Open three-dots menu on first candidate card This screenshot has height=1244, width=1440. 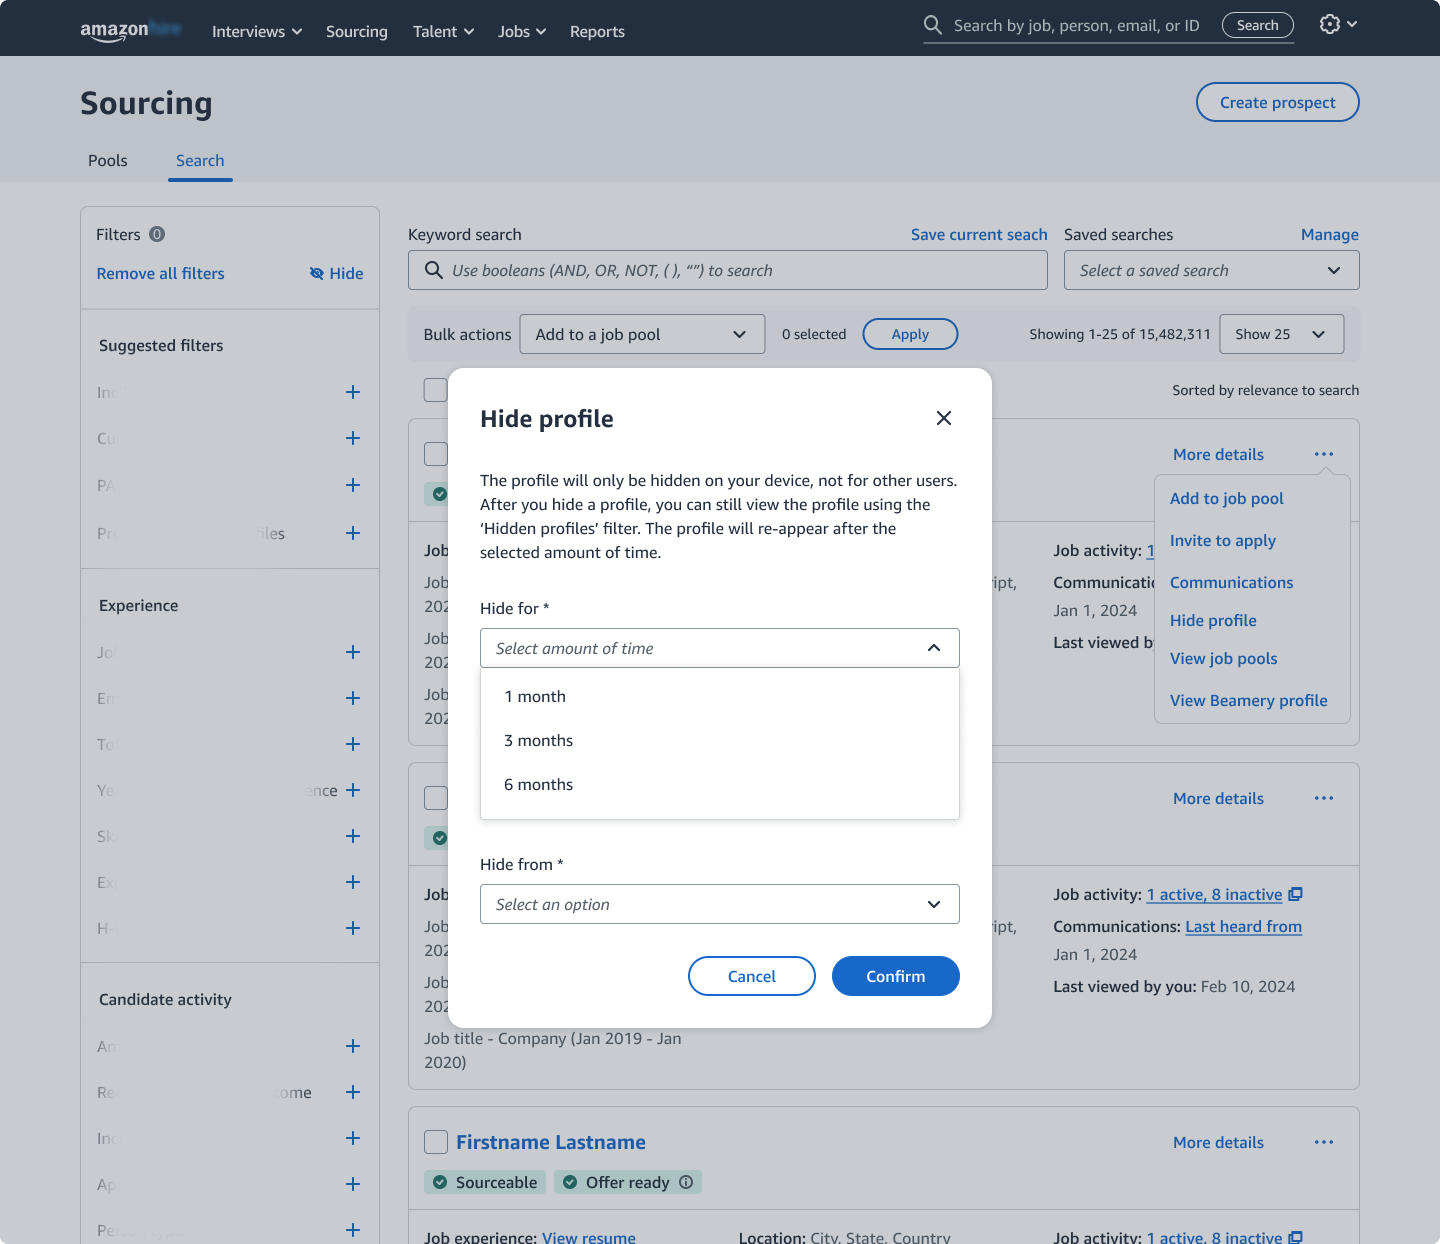coord(1324,454)
